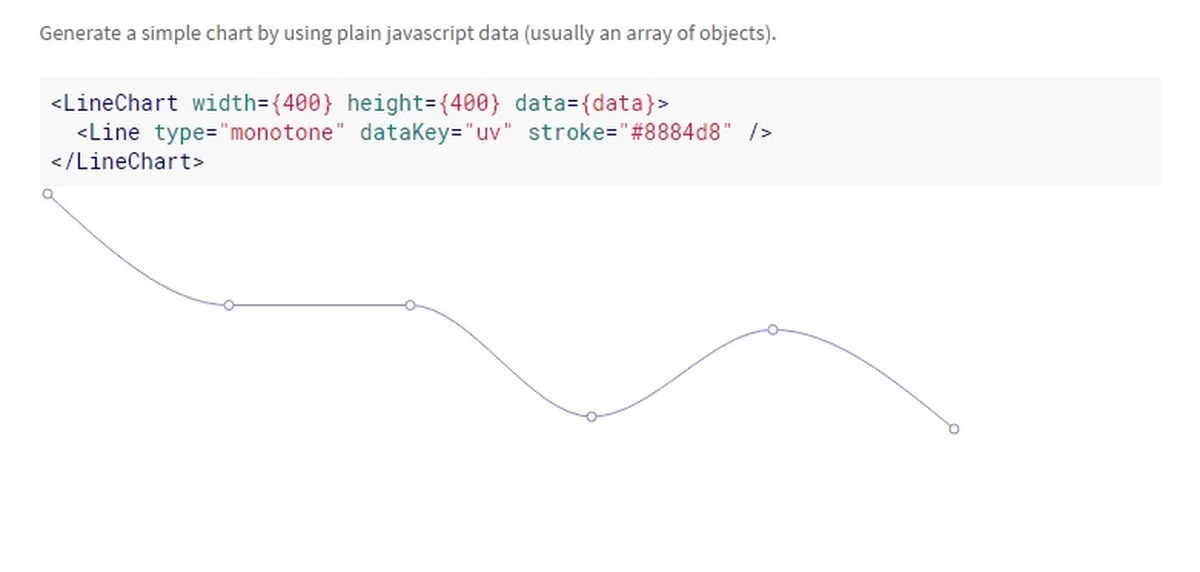Image resolution: width=1200 pixels, height=572 pixels.
Task: Click the lowest middle data point
Action: coord(591,416)
